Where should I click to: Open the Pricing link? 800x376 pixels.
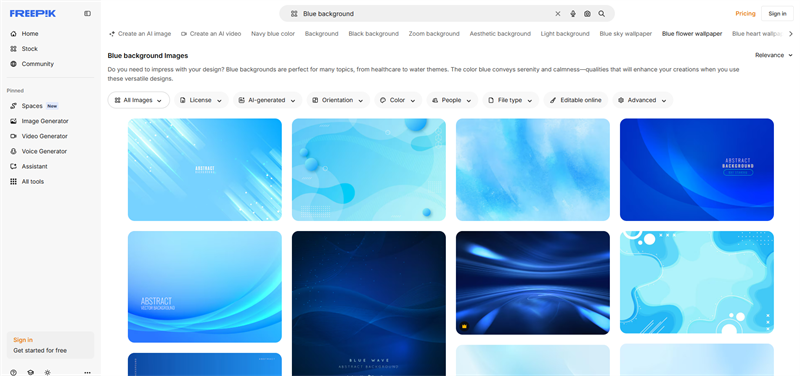[x=745, y=14]
